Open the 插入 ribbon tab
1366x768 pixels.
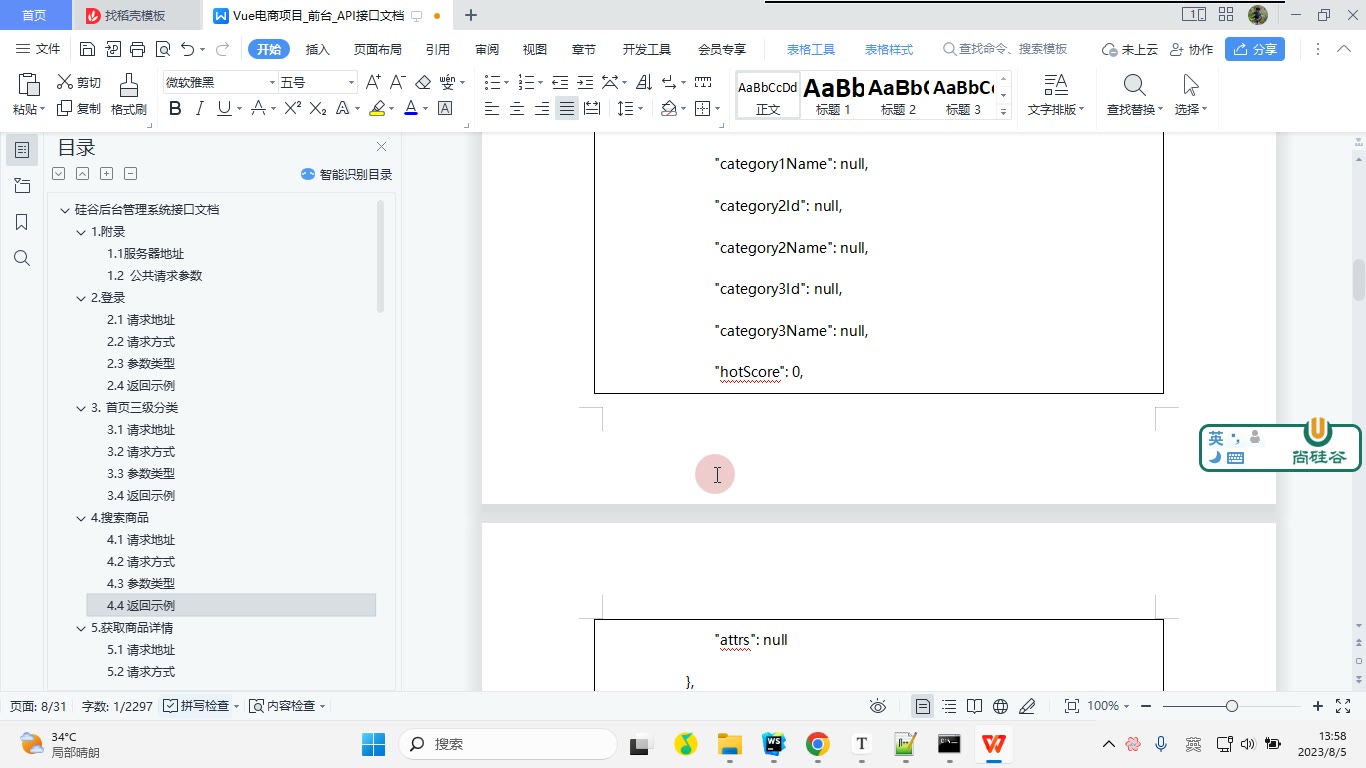[x=317, y=49]
